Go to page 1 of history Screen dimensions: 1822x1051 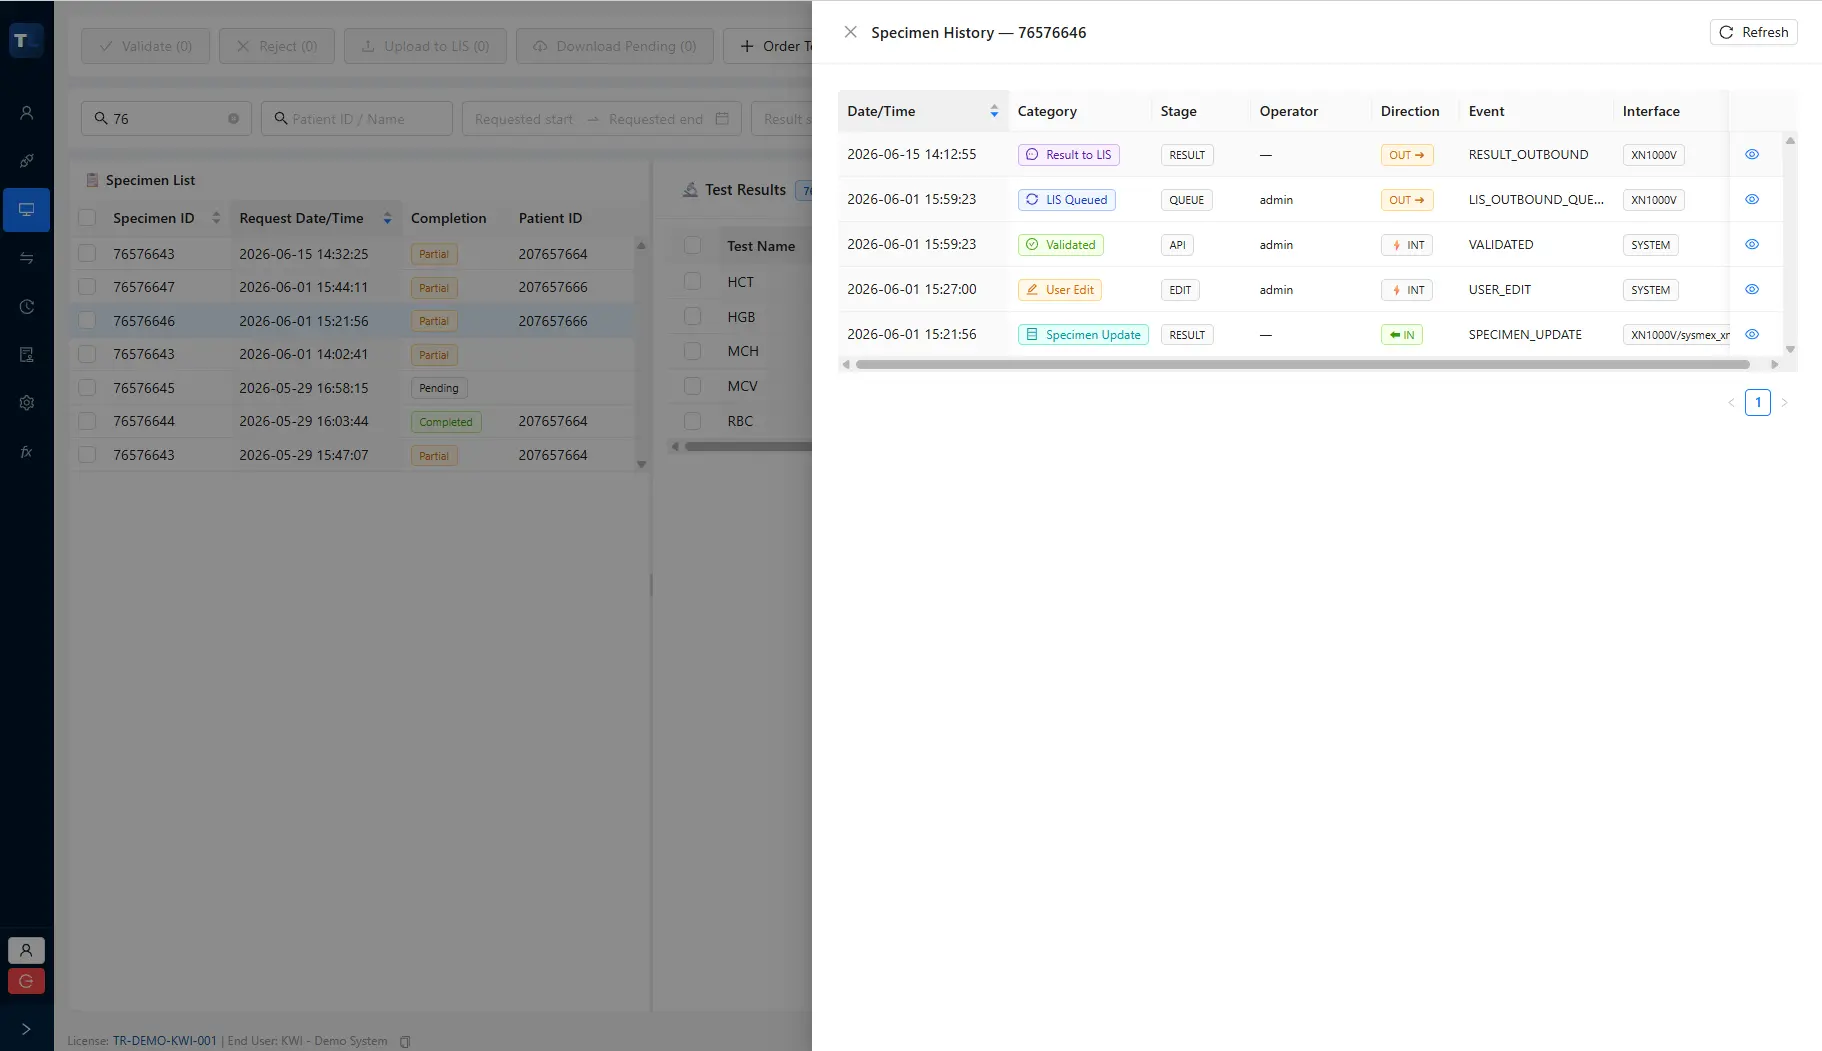click(x=1757, y=402)
